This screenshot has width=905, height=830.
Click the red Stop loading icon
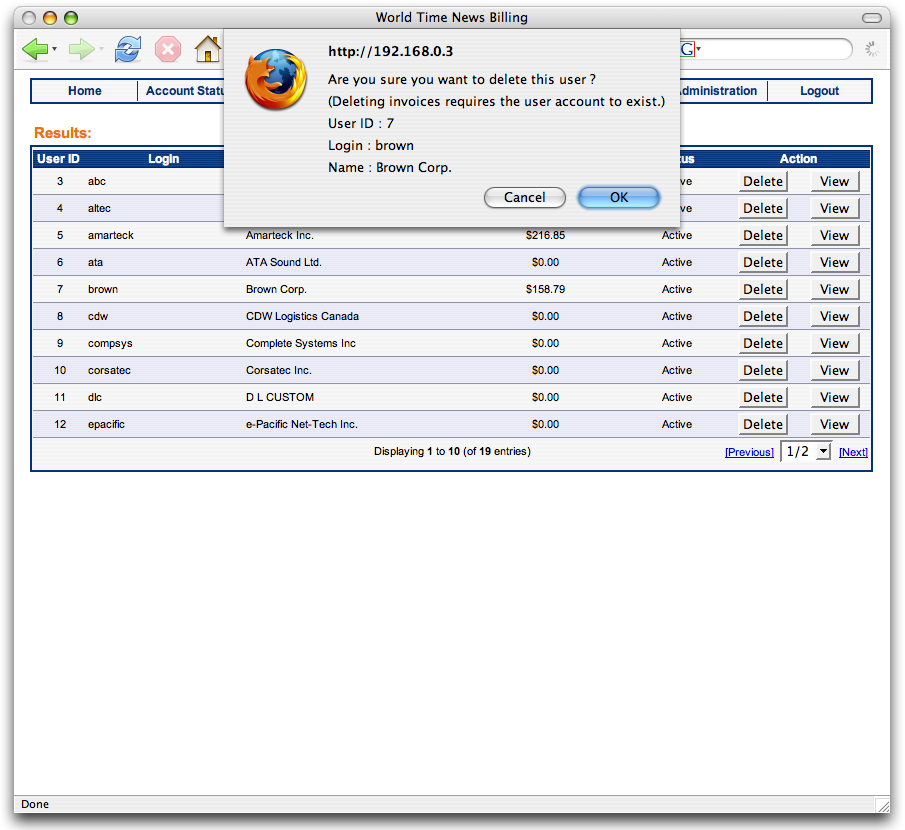tap(168, 49)
